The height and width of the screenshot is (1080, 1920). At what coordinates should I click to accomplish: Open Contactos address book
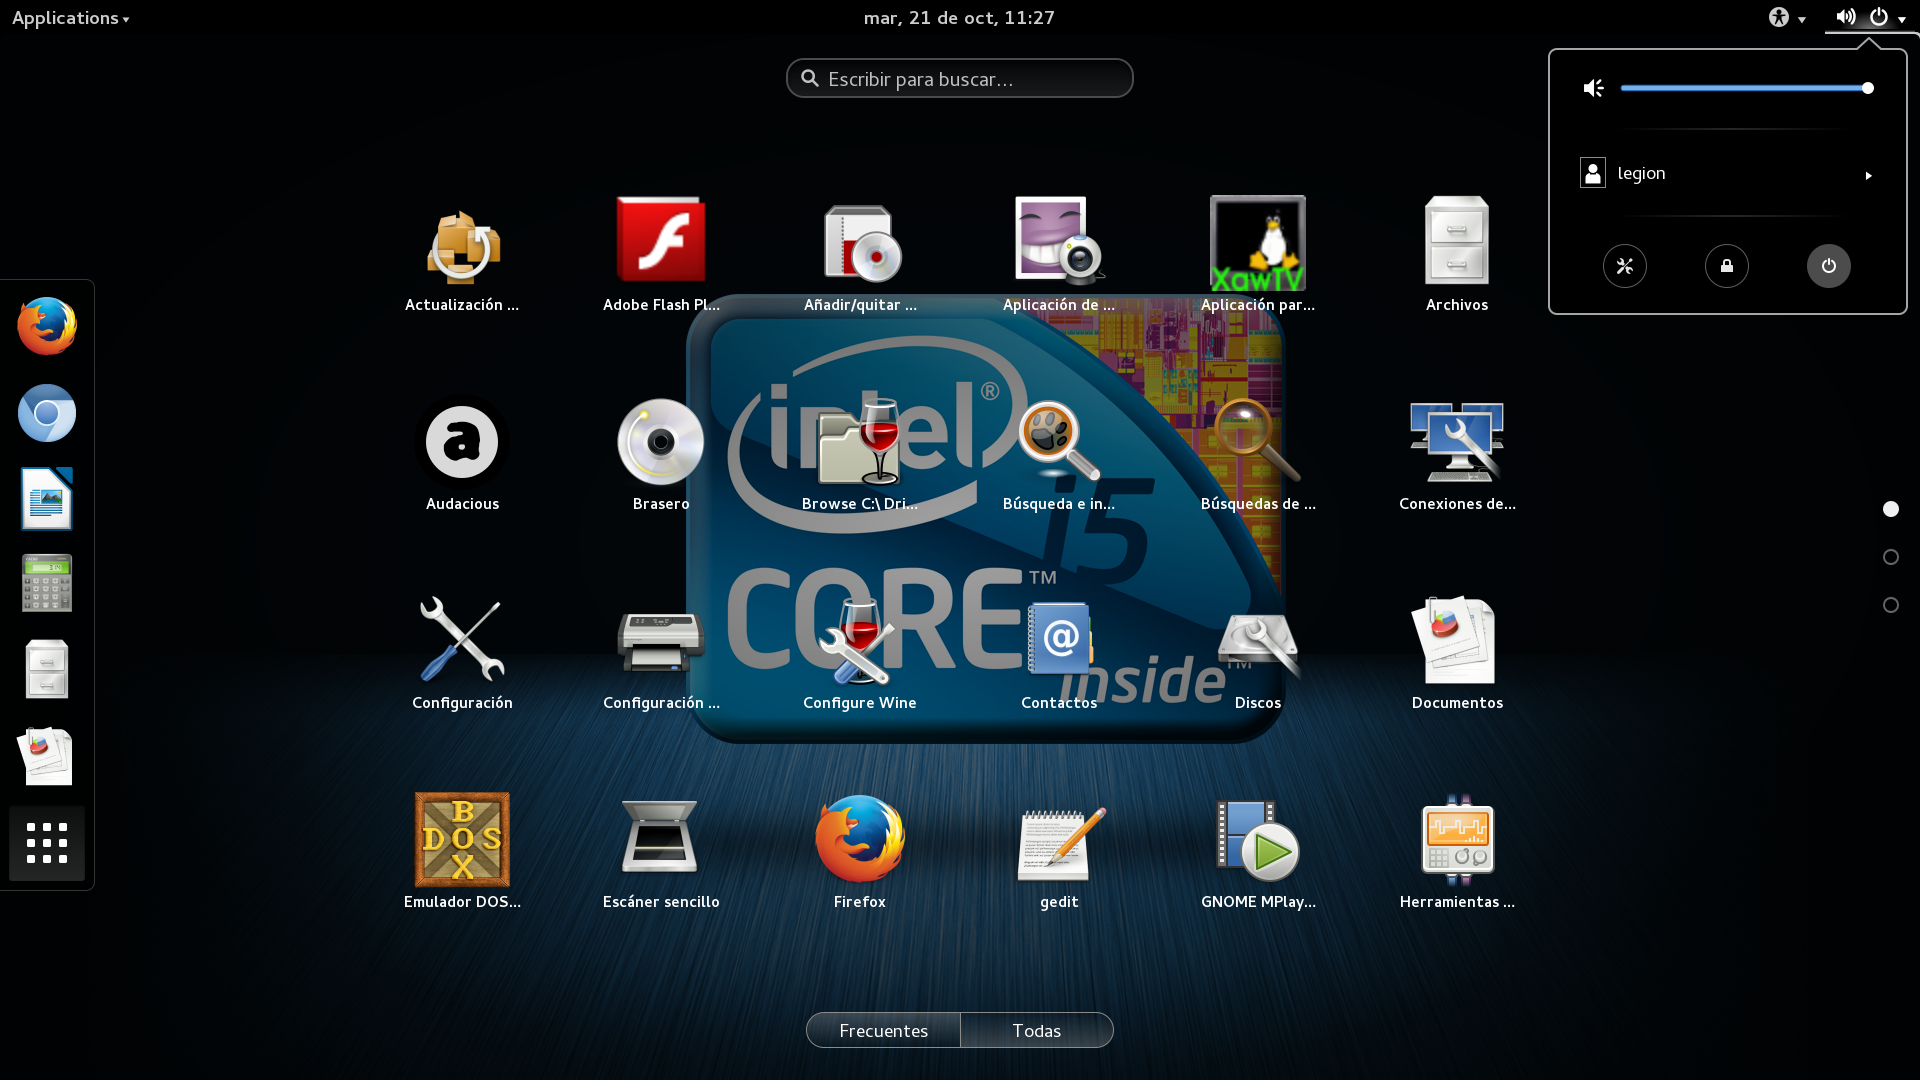click(x=1059, y=654)
